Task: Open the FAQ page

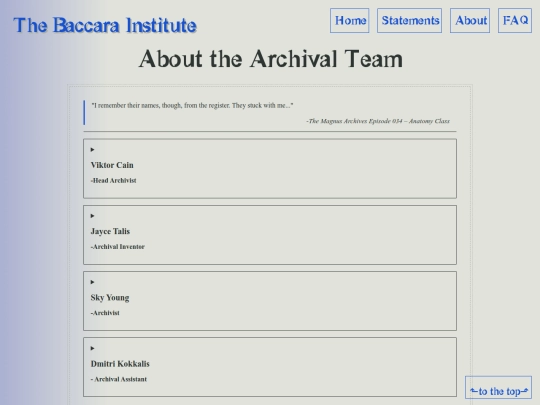Action: pyautogui.click(x=515, y=21)
